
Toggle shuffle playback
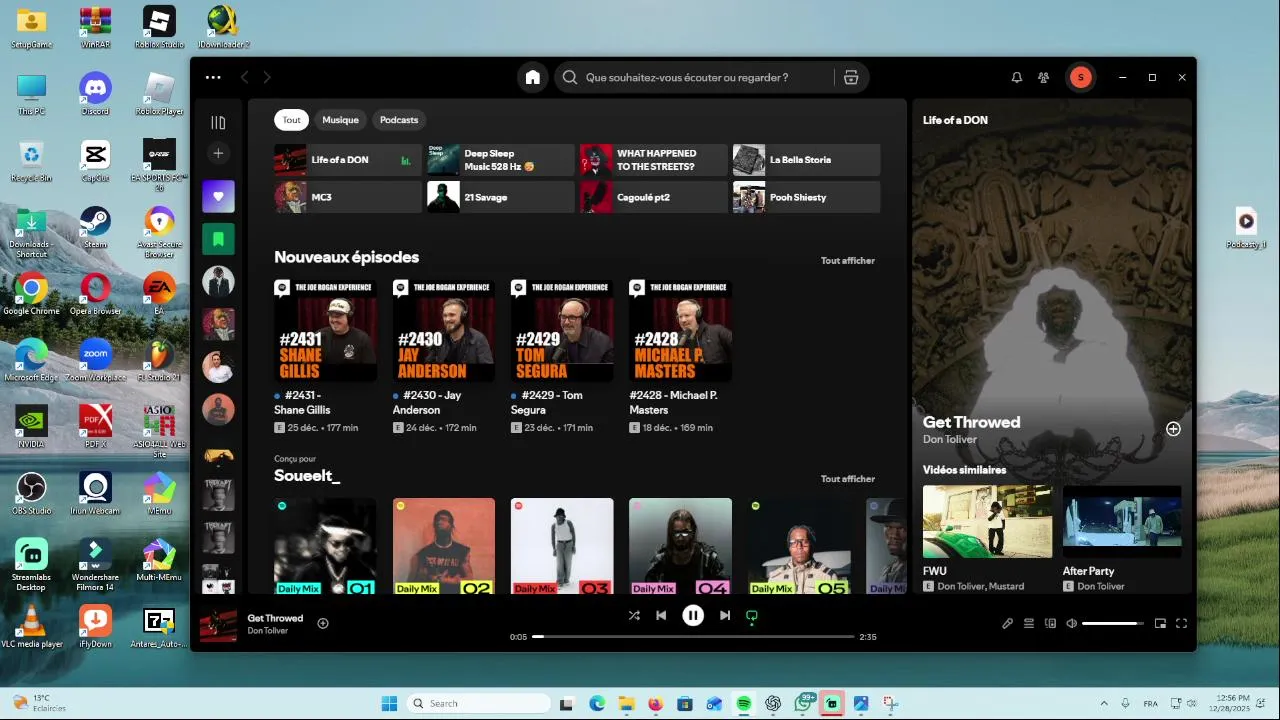(x=634, y=615)
